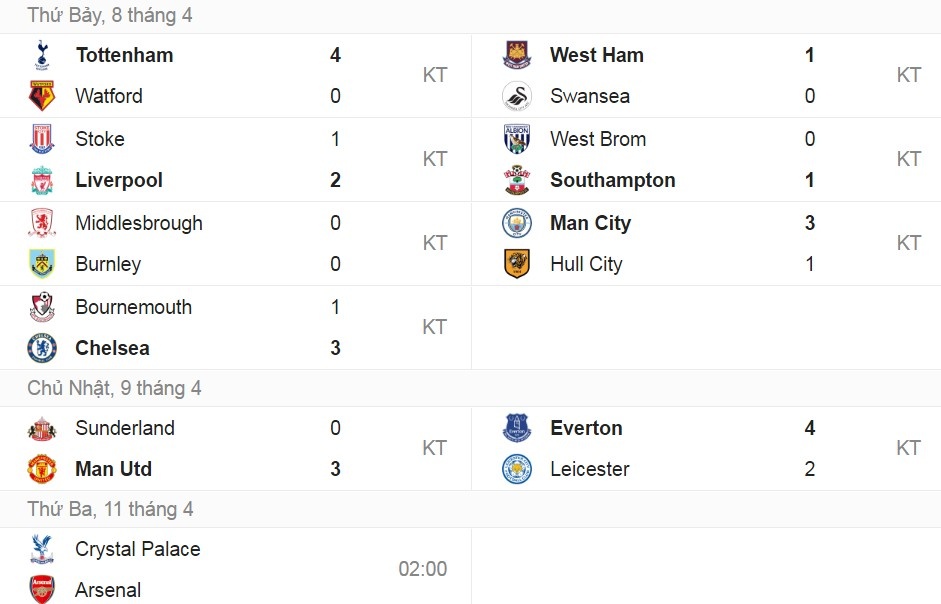Open the Watford club crest

point(41,96)
